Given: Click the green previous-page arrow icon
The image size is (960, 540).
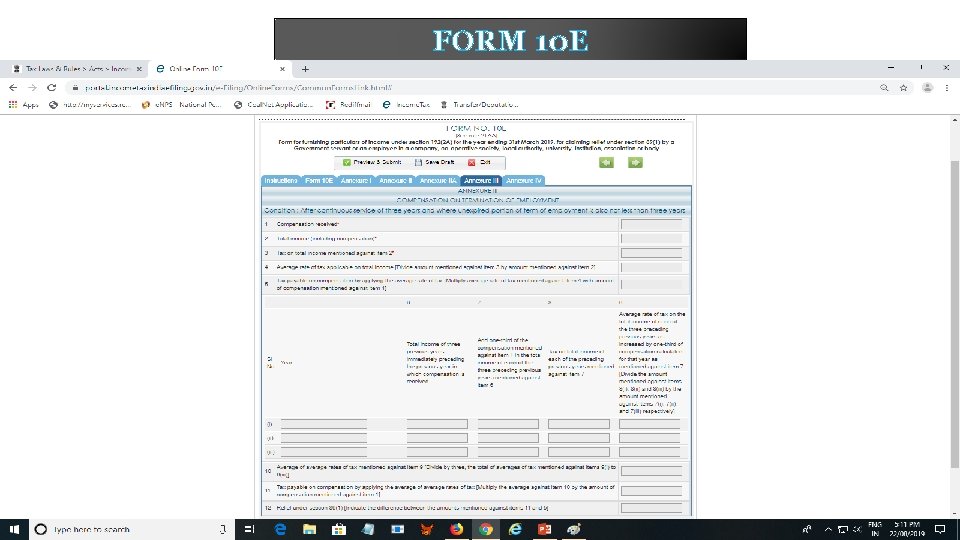Looking at the screenshot, I should (606, 162).
